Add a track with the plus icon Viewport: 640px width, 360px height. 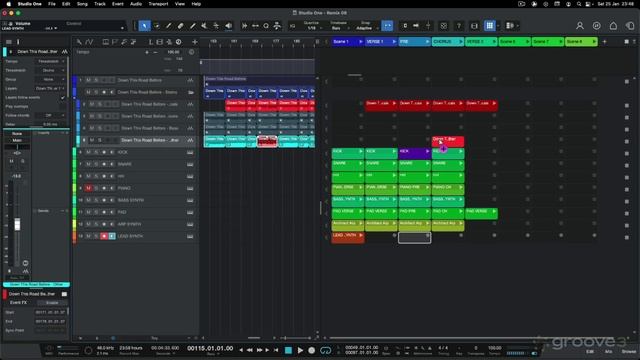195,42
